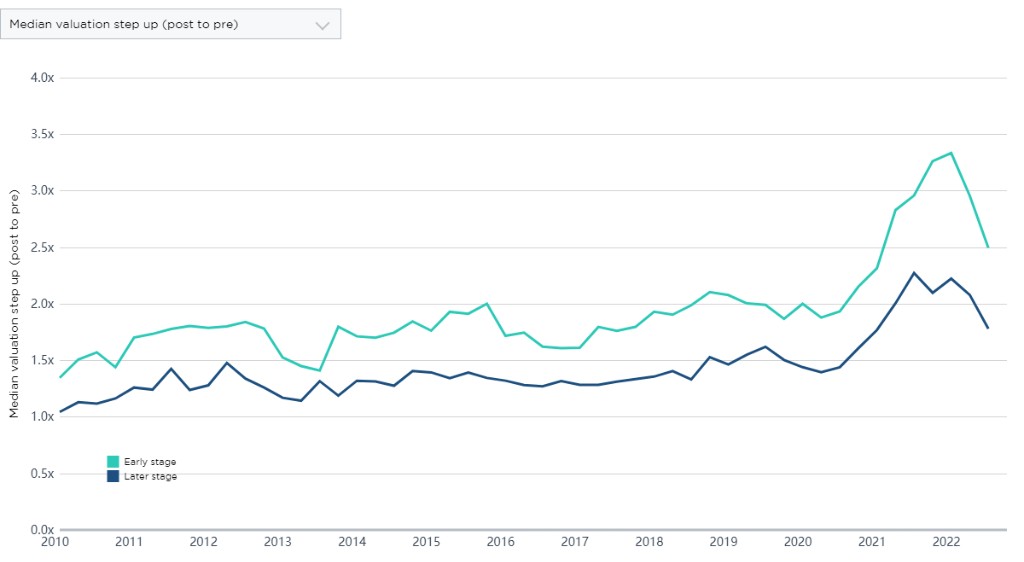Image resolution: width=1024 pixels, height=562 pixels.
Task: Click the 1.0x y-axis label
Action: (40, 417)
